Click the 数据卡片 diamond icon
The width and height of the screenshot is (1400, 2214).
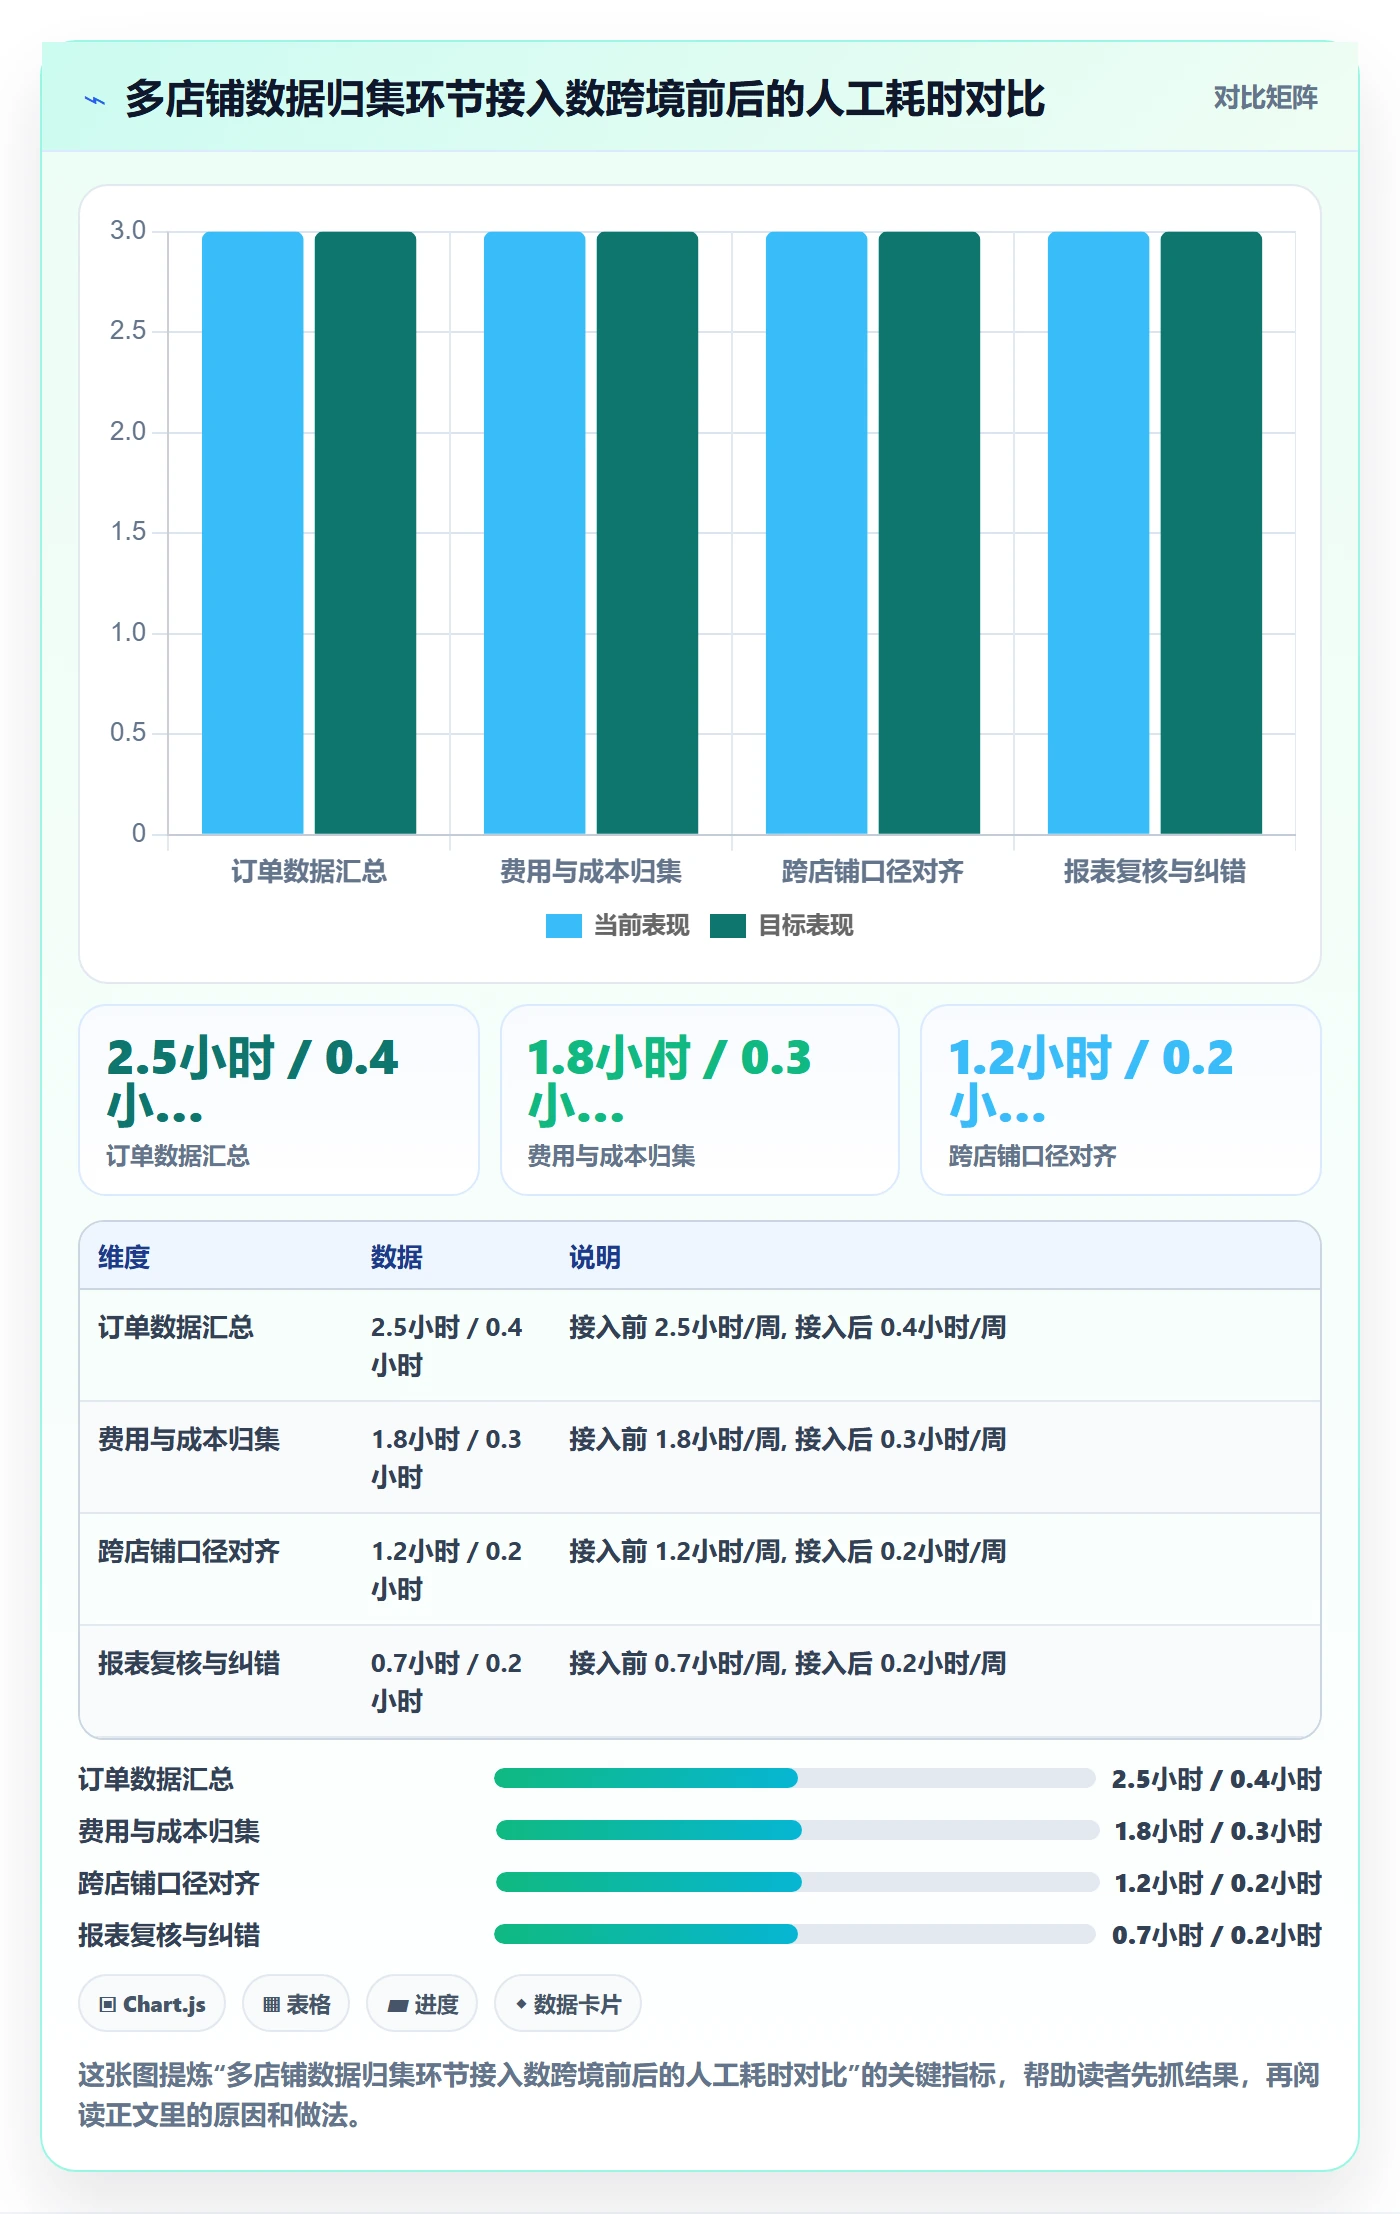[x=521, y=2004]
